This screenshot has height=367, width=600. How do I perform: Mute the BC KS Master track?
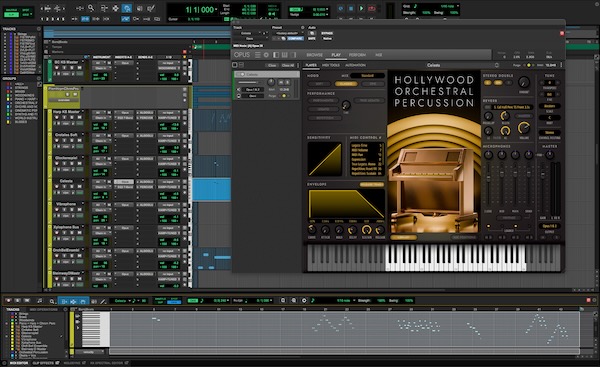(79, 68)
